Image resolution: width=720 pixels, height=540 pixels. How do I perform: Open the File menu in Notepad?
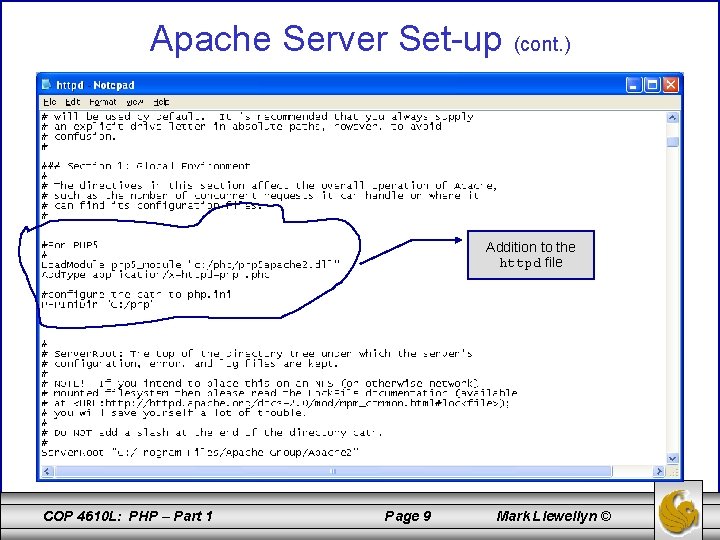pos(50,102)
